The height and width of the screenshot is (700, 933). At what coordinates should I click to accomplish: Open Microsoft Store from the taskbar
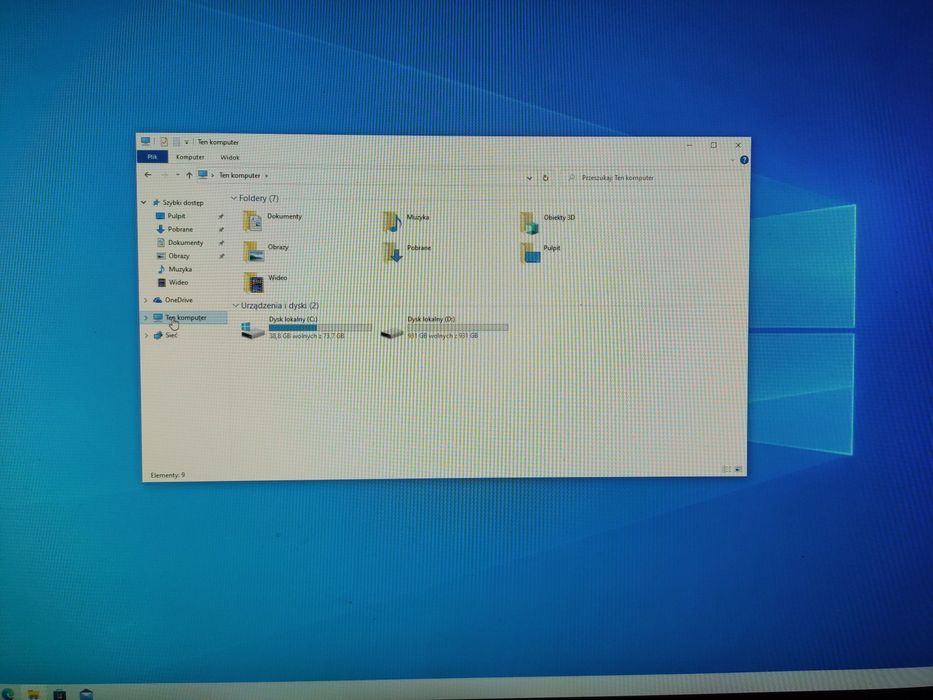pyautogui.click(x=60, y=694)
